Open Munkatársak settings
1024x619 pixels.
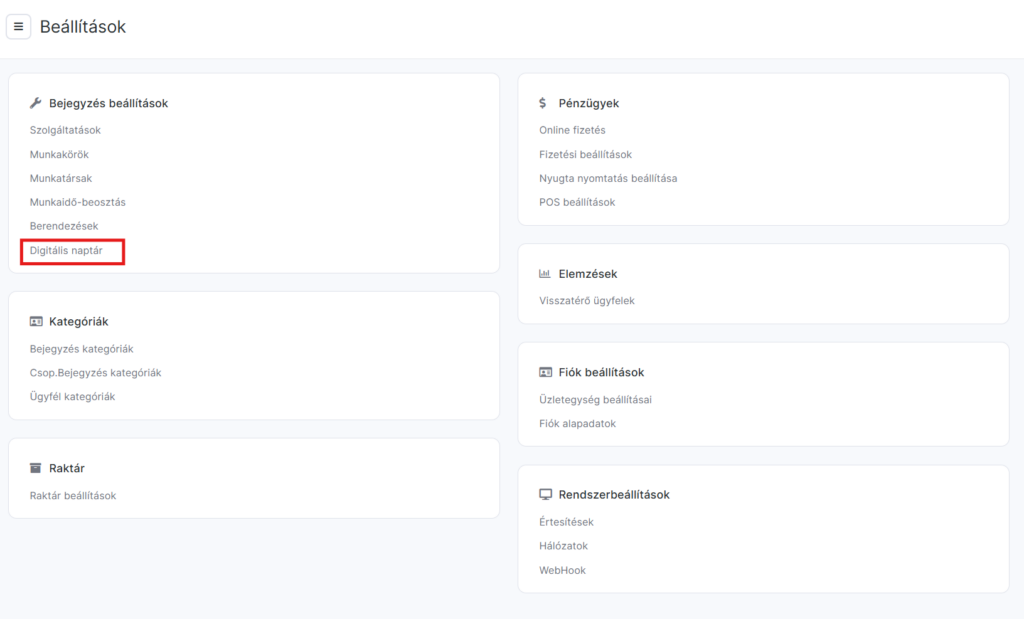(x=61, y=178)
